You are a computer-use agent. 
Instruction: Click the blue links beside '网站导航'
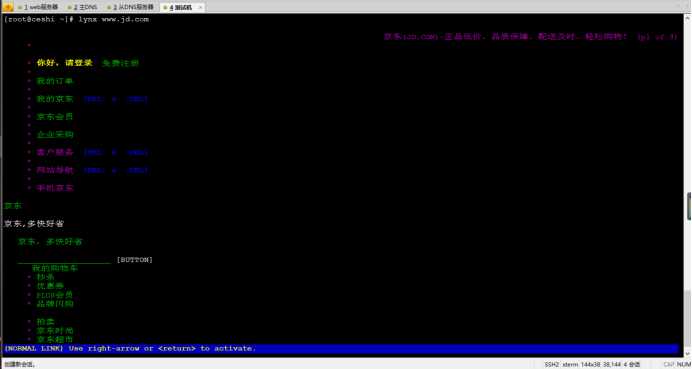click(116, 170)
